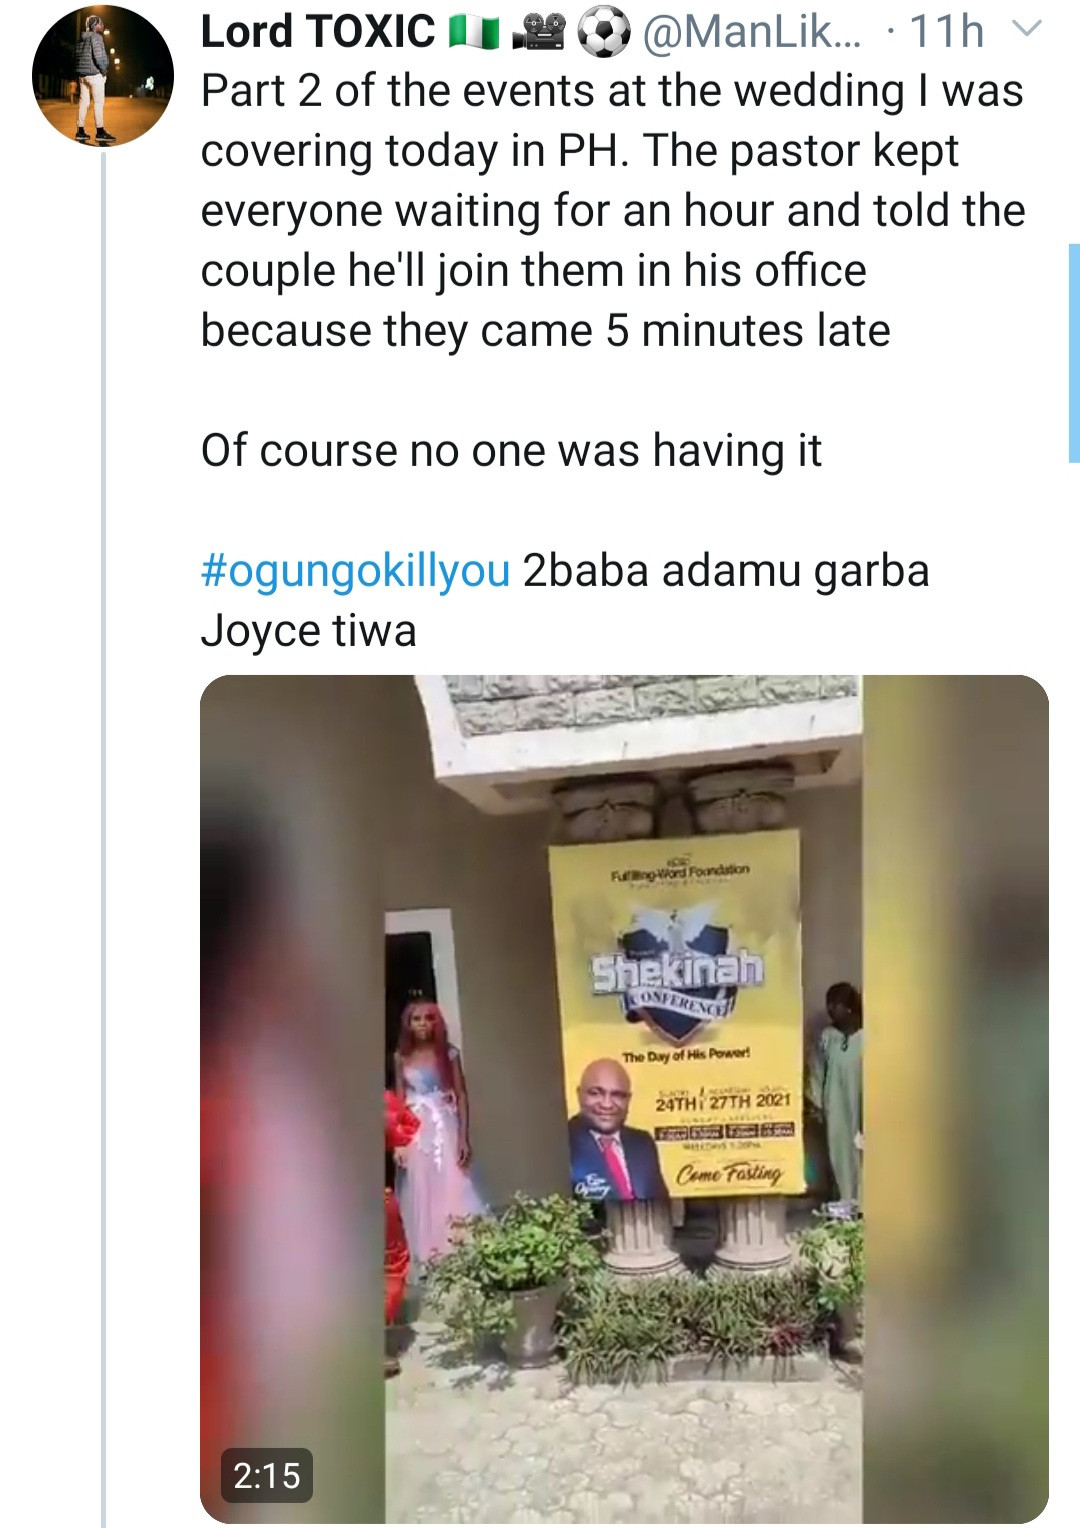
Task: Click the 11h tweet timestamp
Action: coord(946,32)
